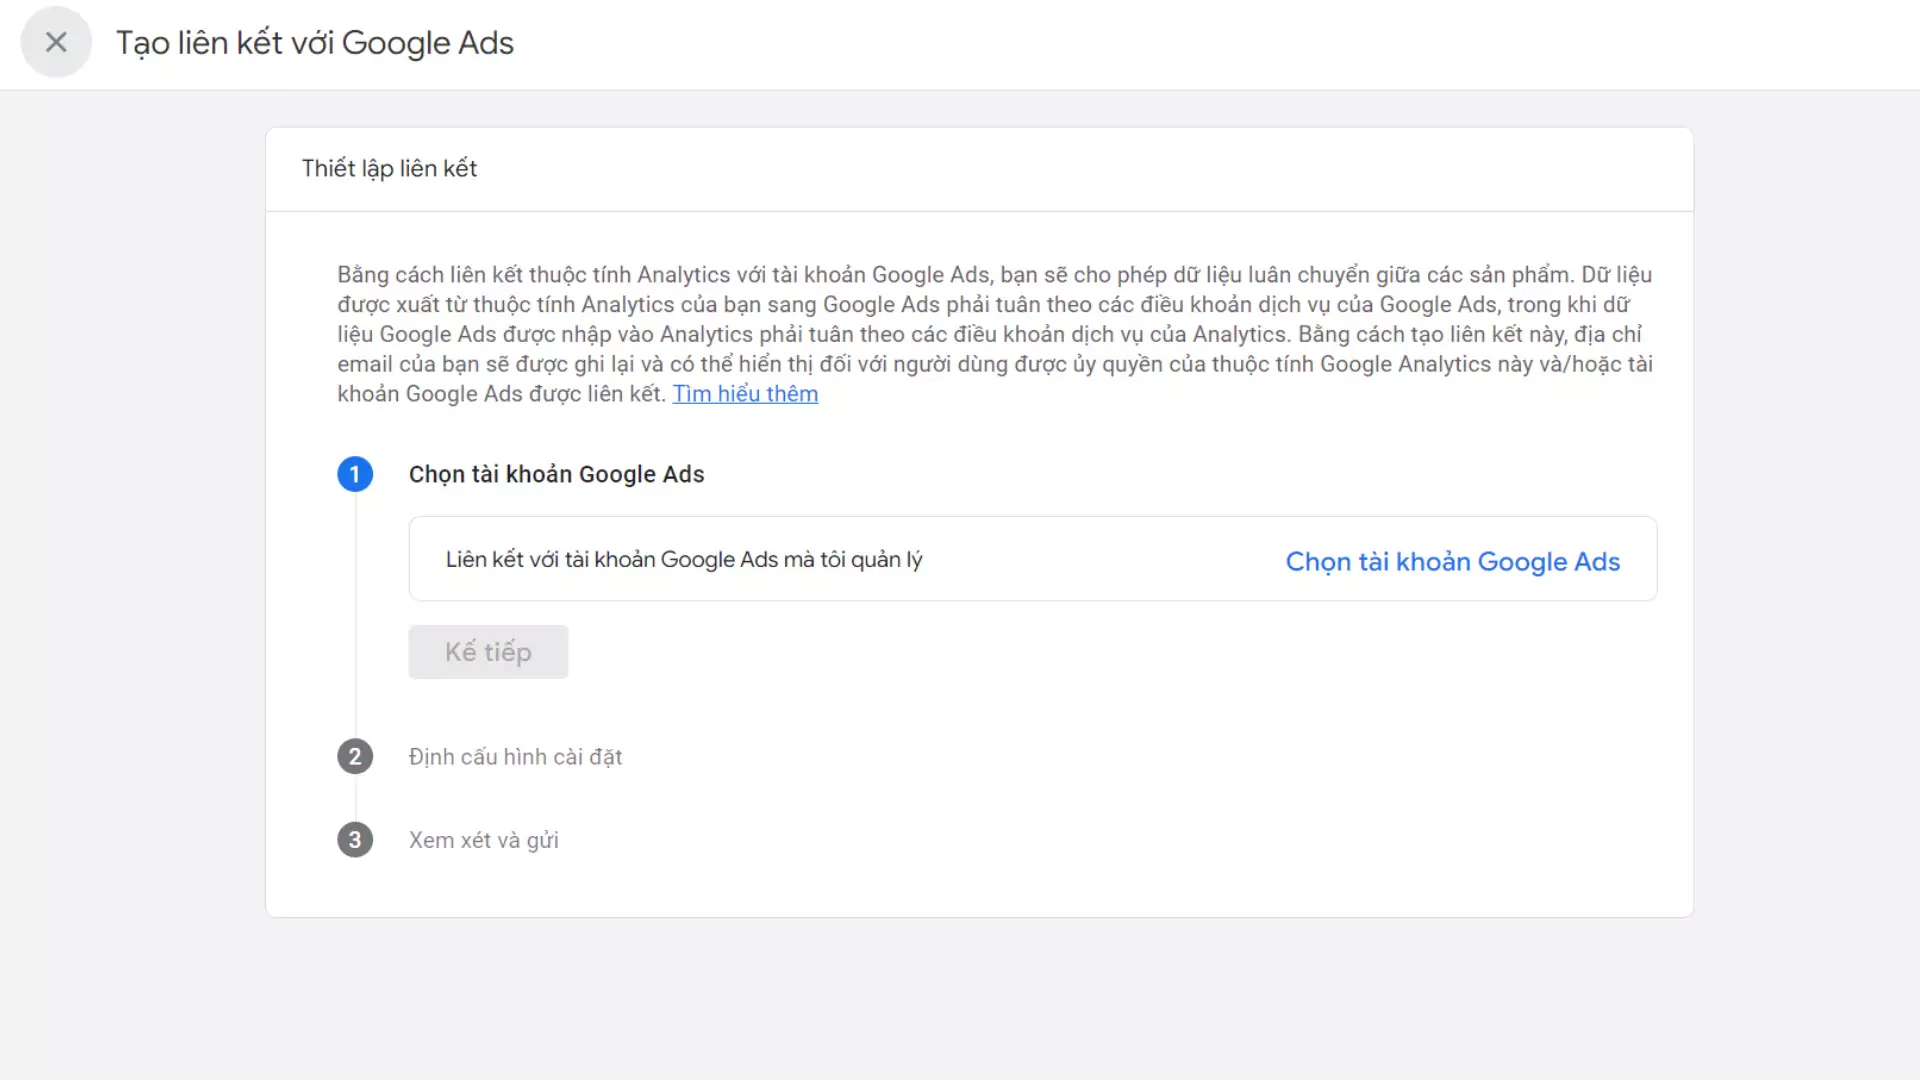Viewport: 1920px width, 1080px height.
Task: Click the 'Liên kết với tài khoản Google Ads mà tôi quản lý' row
Action: (684, 560)
